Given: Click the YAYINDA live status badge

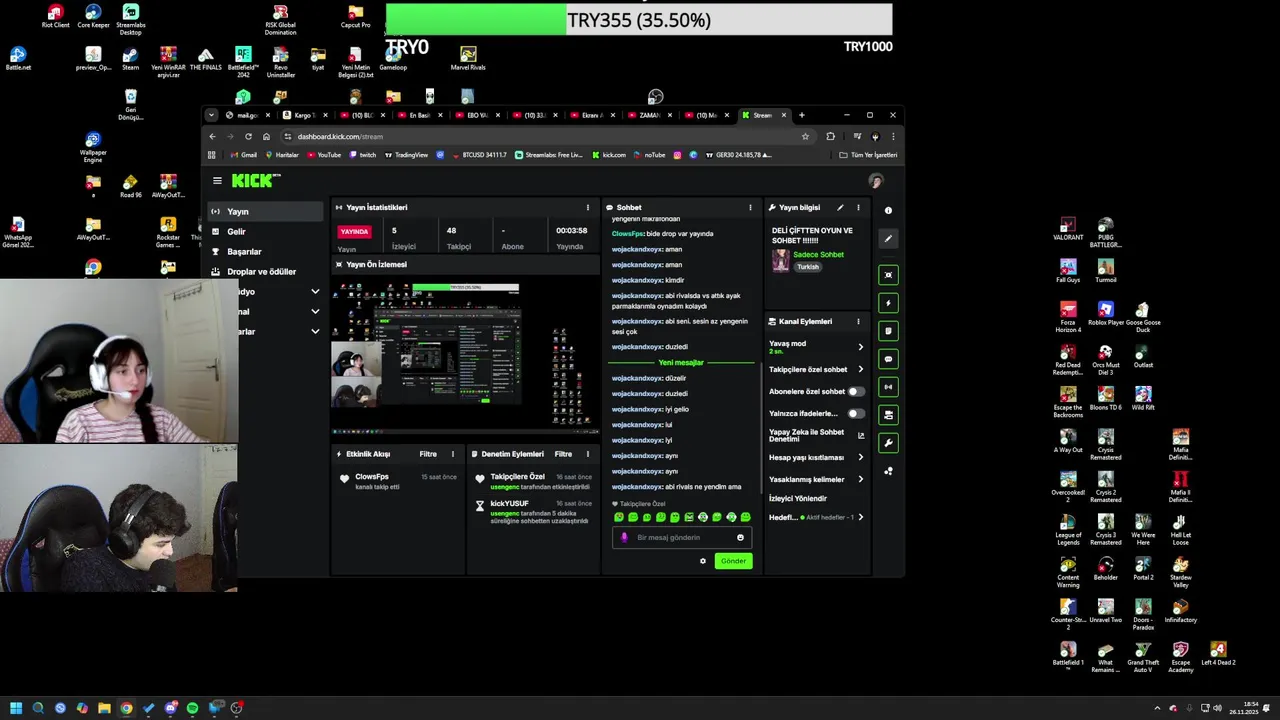Looking at the screenshot, I should click(x=354, y=231).
